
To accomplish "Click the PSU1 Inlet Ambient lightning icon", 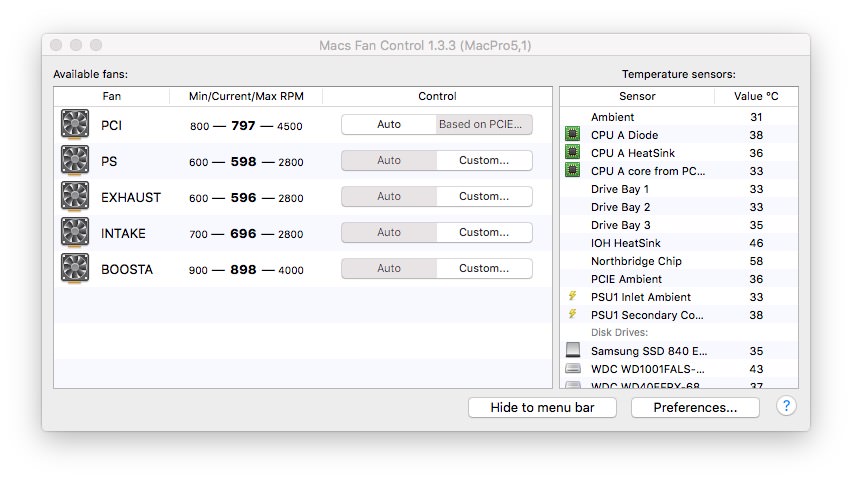I will (x=572, y=296).
